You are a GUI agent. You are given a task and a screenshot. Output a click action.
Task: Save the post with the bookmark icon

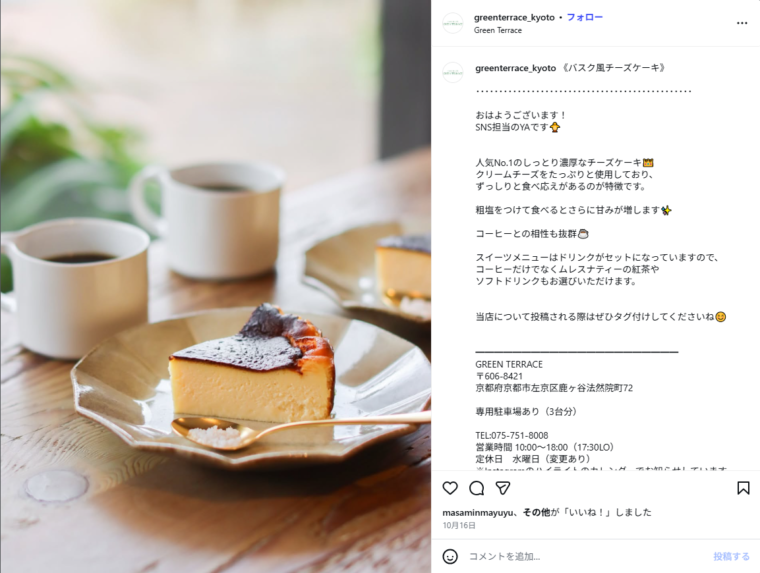coord(743,488)
